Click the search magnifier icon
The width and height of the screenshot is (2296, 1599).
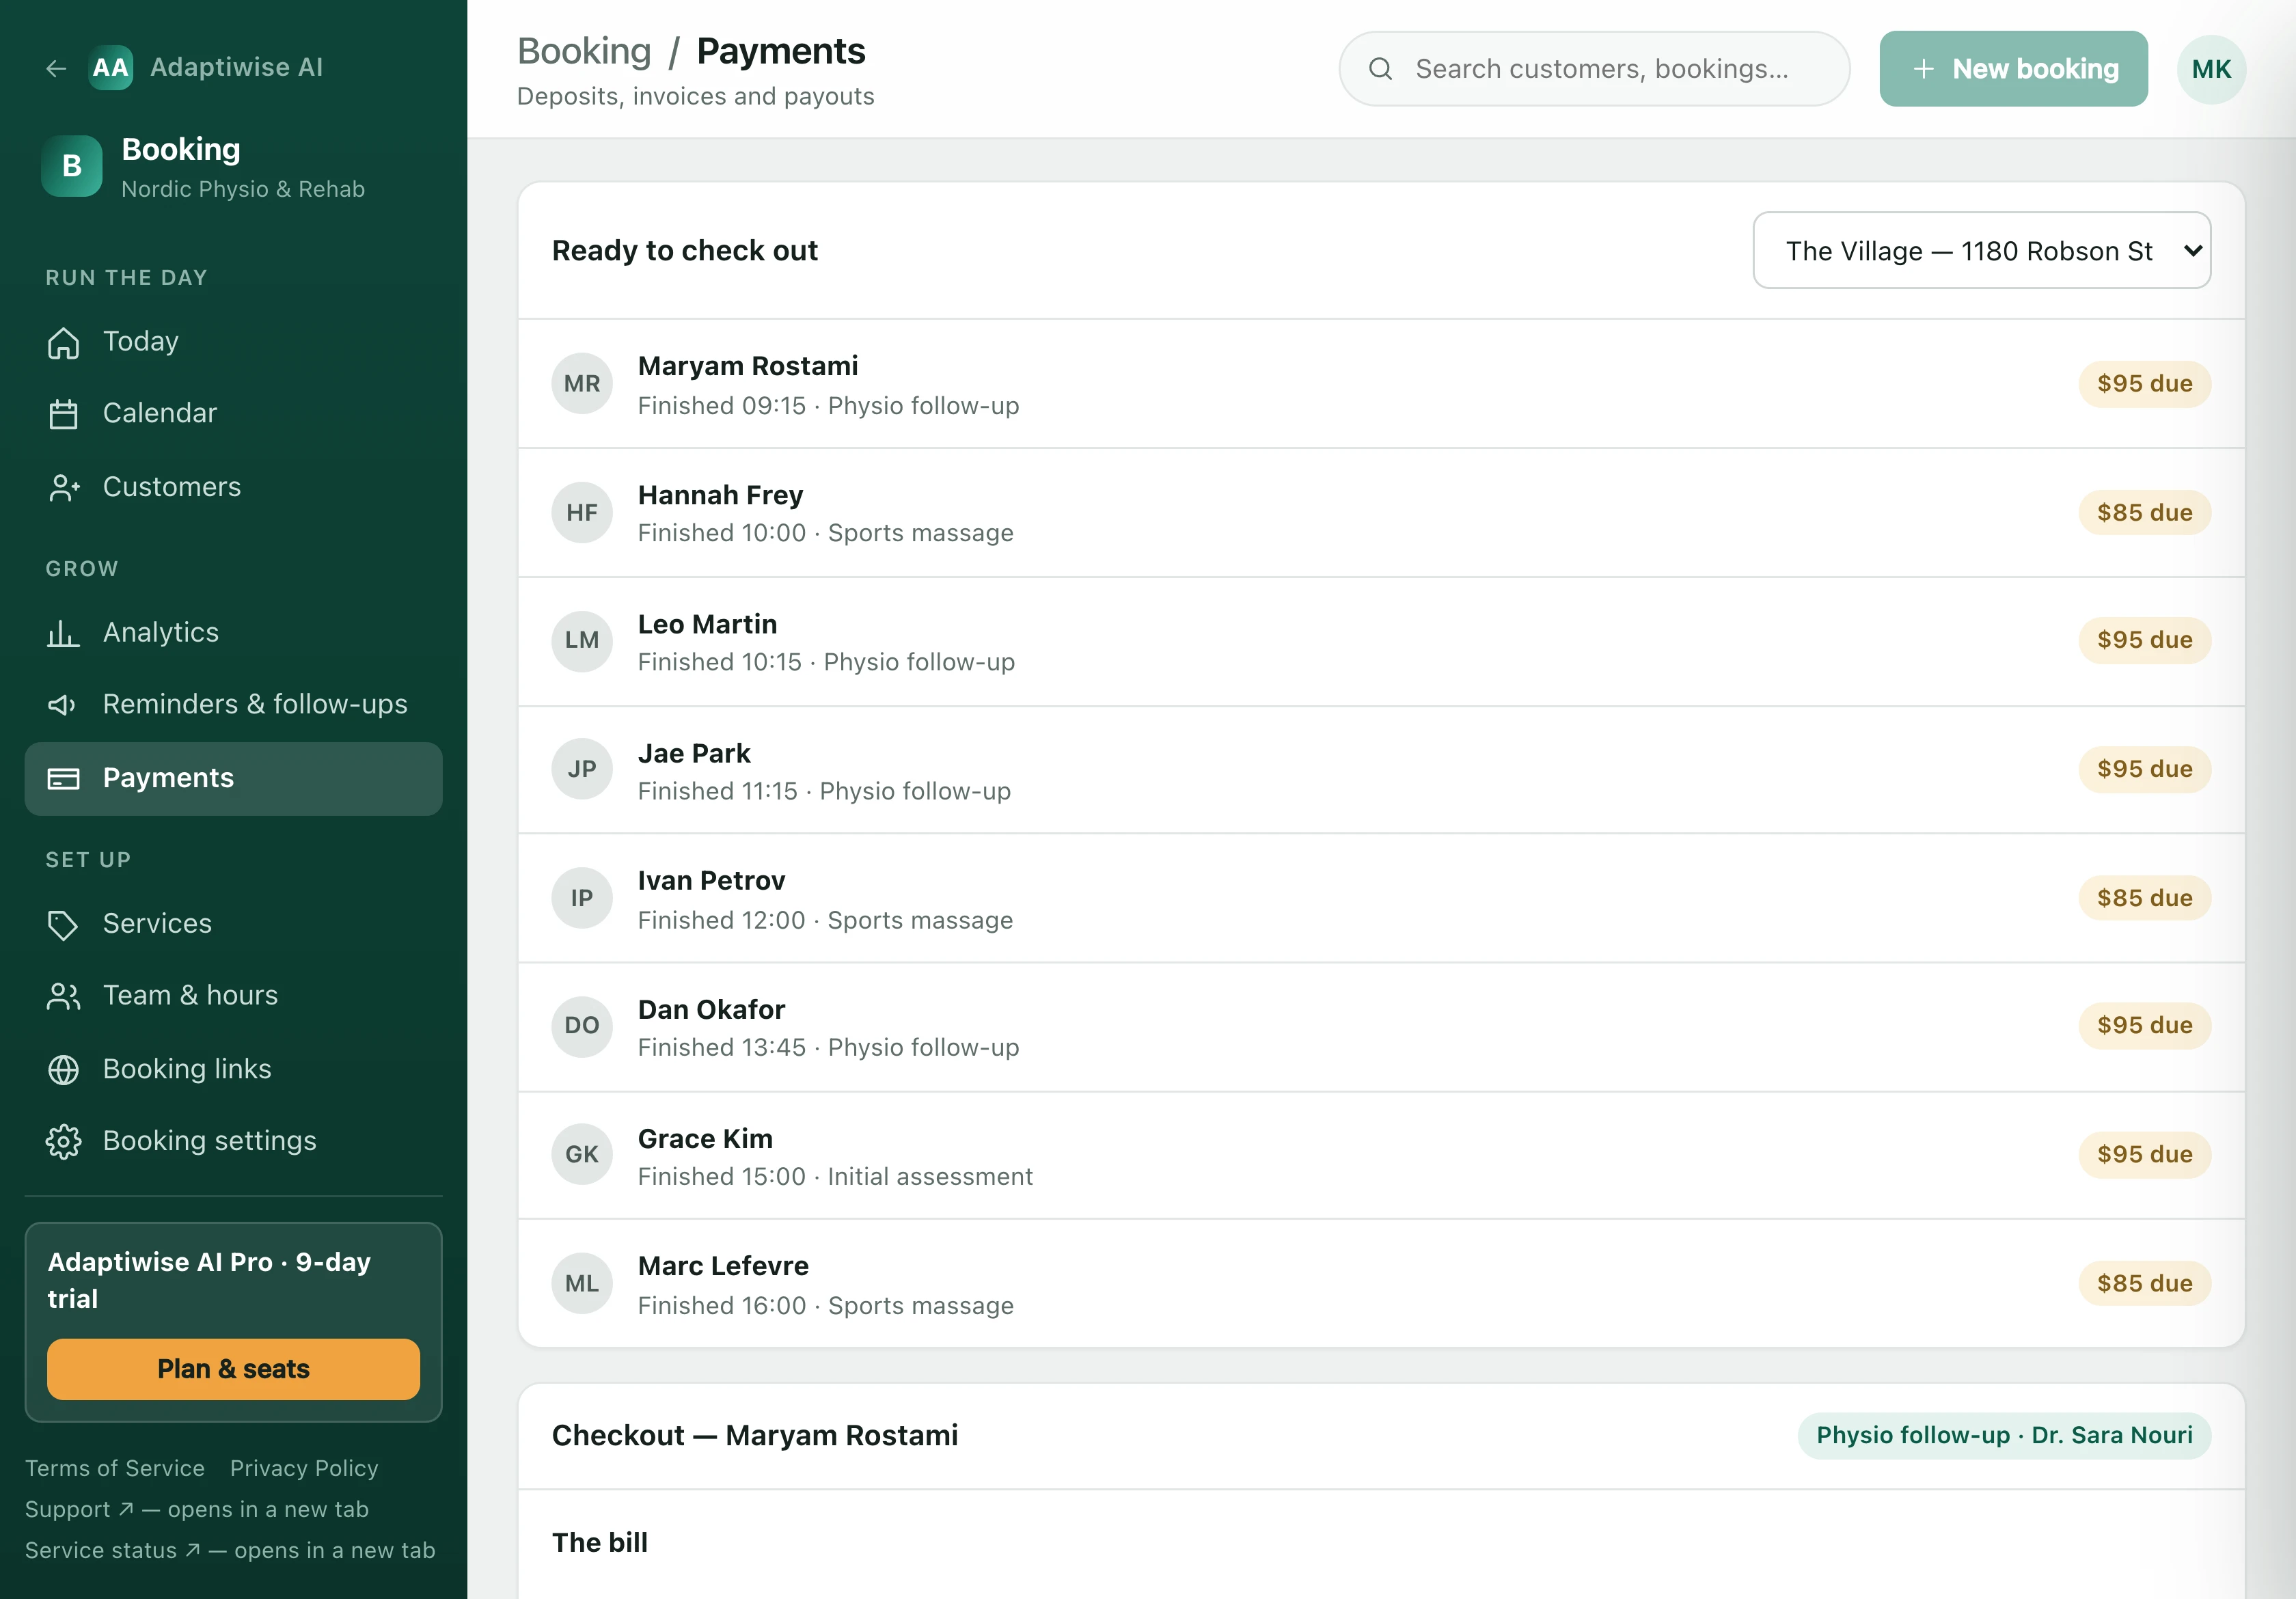pyautogui.click(x=1380, y=69)
